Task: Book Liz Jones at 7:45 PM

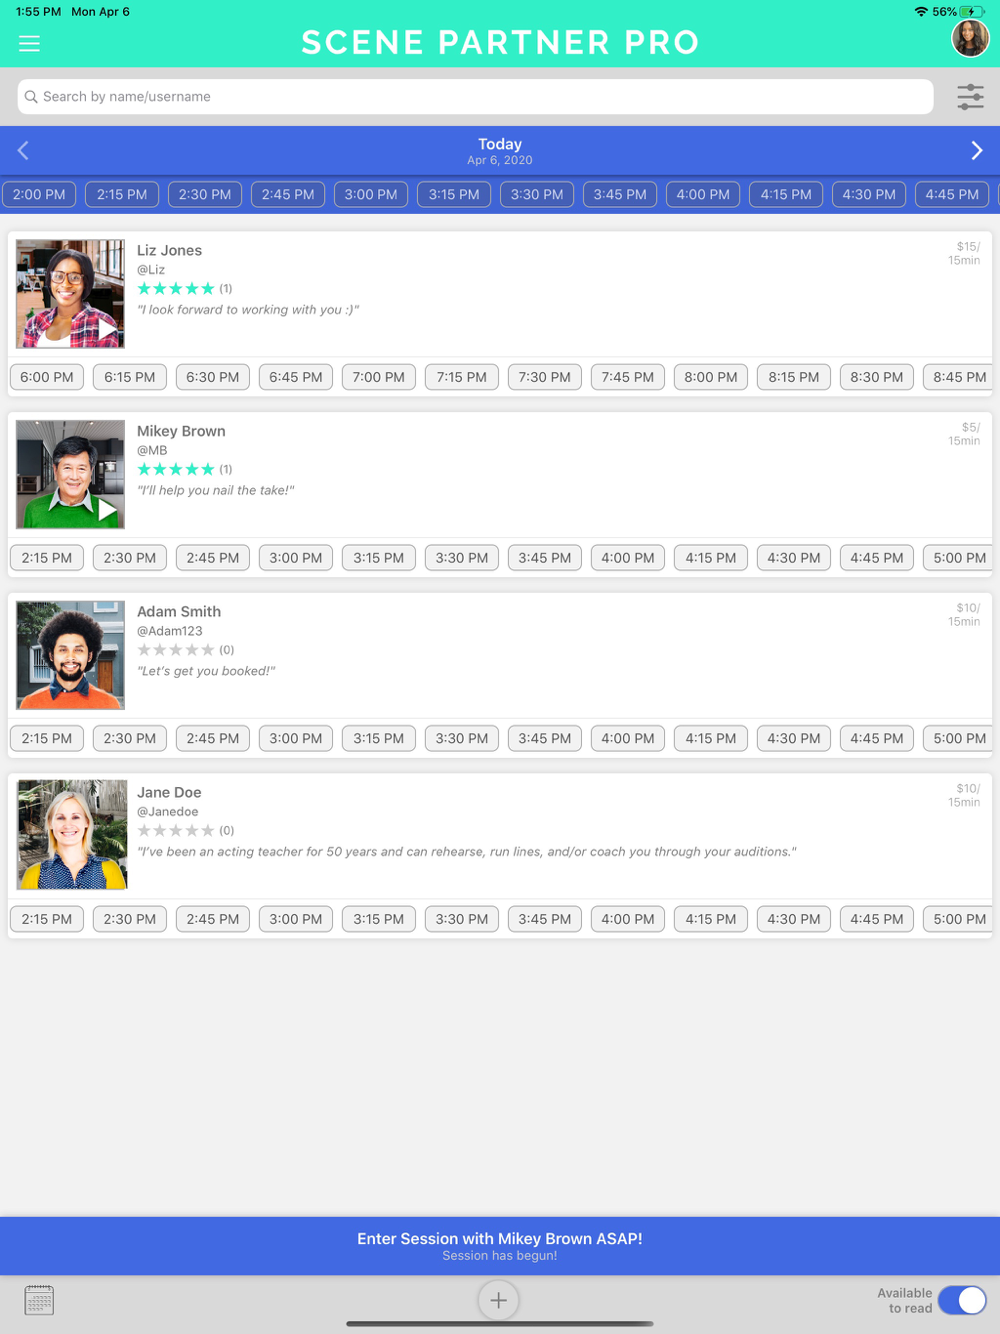Action: point(628,377)
